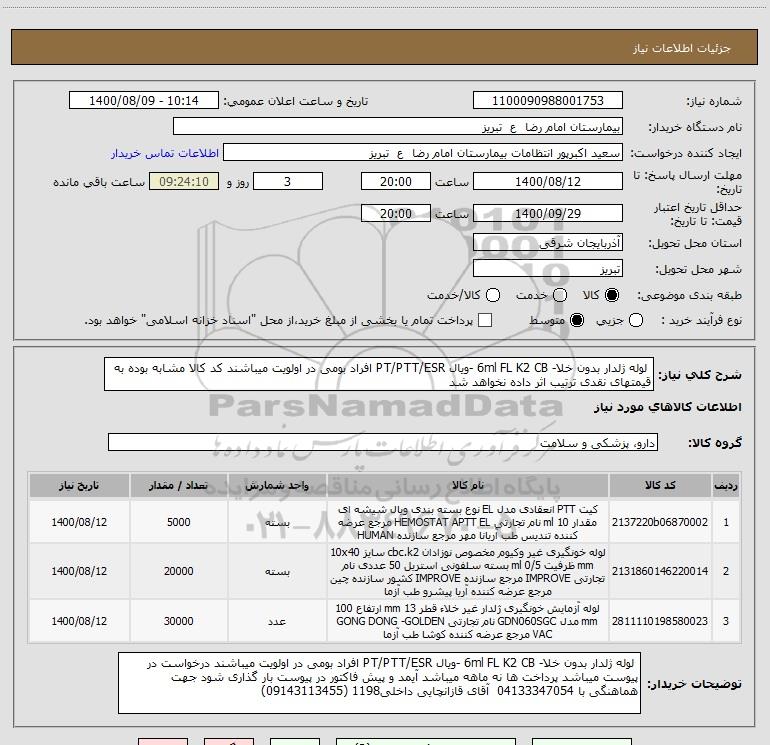The image size is (770, 745).
Task: Click response deadline date 1400/08/12 field
Action: tap(548, 181)
